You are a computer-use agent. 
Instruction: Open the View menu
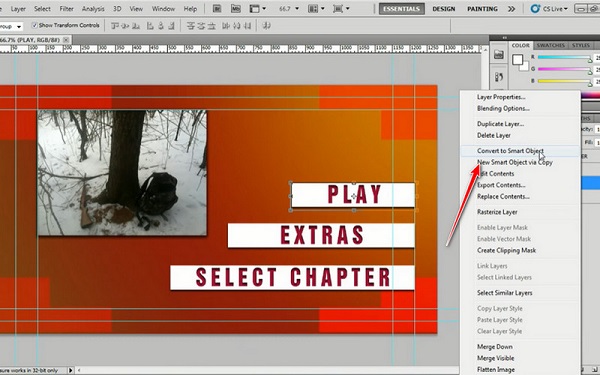[x=136, y=8]
